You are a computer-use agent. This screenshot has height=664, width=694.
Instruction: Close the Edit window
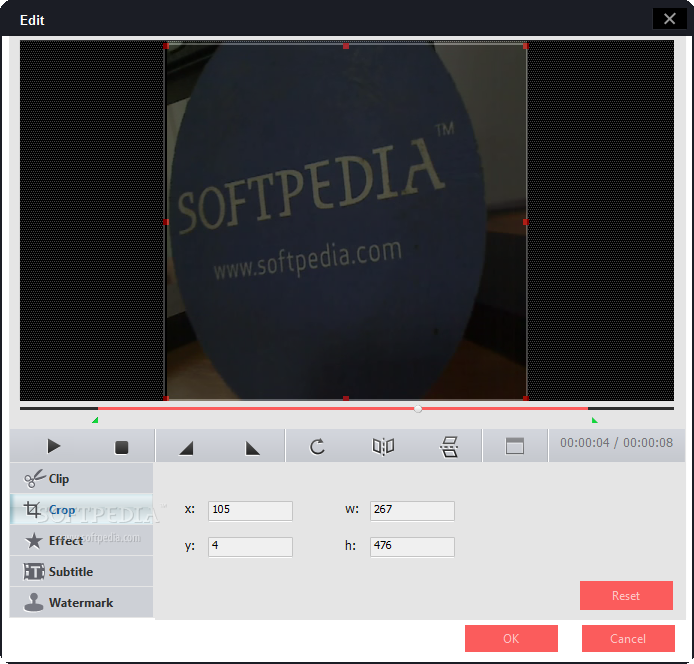pyautogui.click(x=669, y=19)
